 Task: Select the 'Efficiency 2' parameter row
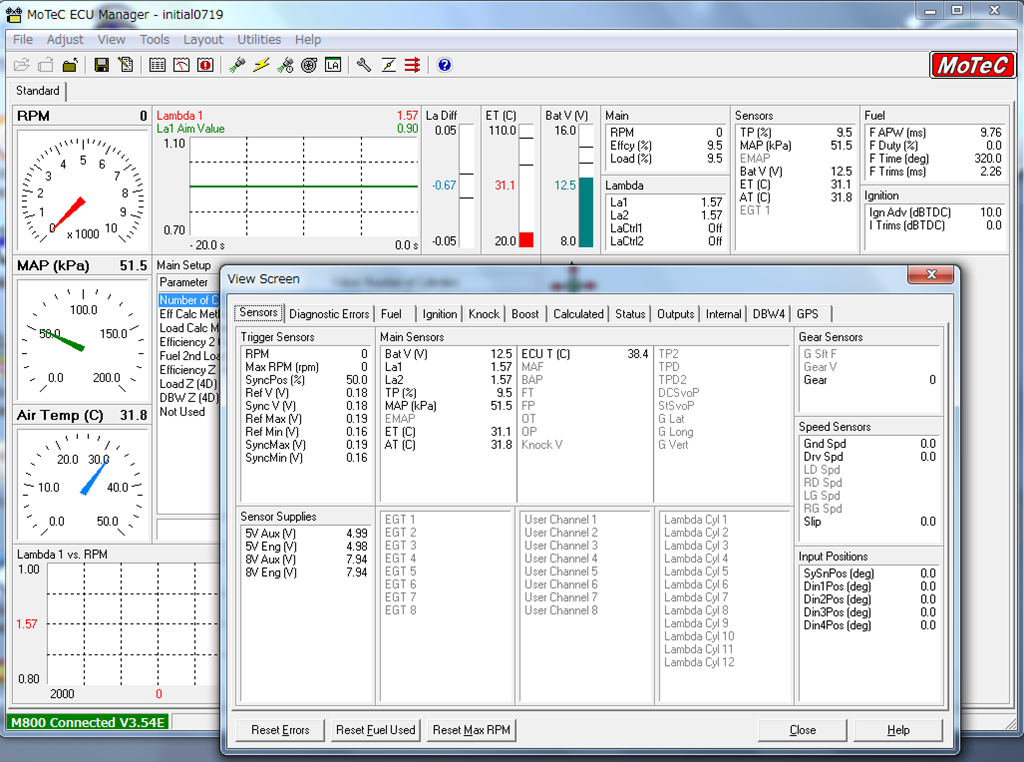pos(189,342)
